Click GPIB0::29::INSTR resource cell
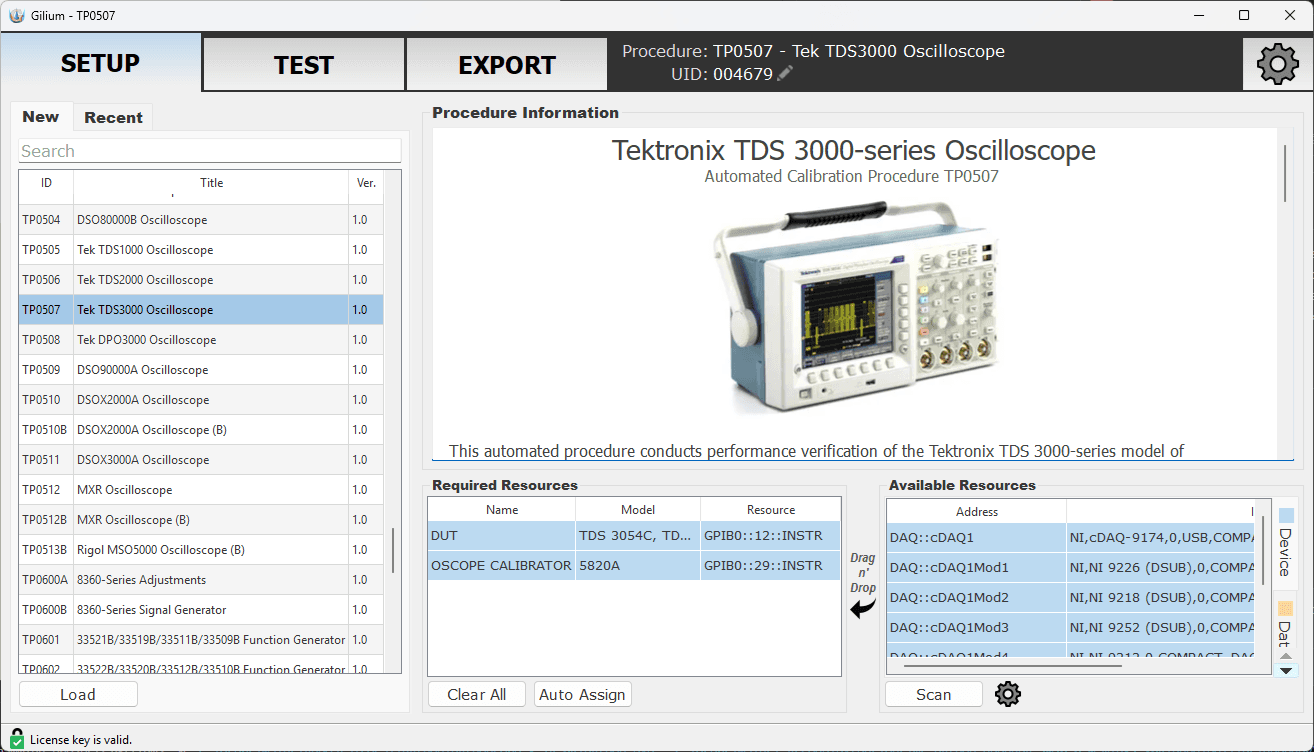Image resolution: width=1314 pixels, height=752 pixels. 770,565
